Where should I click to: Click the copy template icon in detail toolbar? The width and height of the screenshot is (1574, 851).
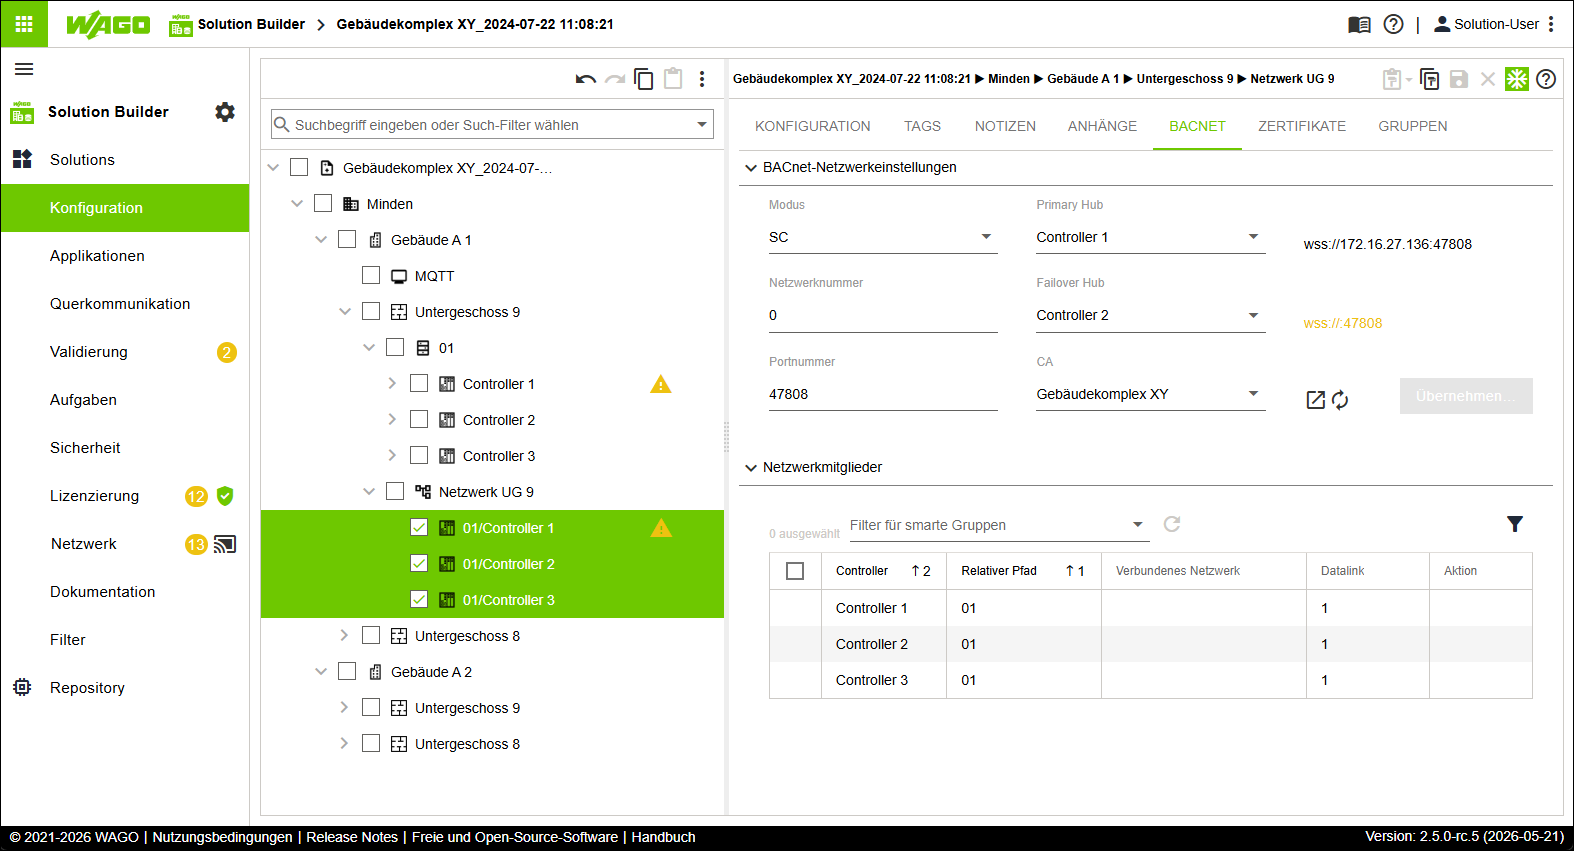[x=1430, y=79]
